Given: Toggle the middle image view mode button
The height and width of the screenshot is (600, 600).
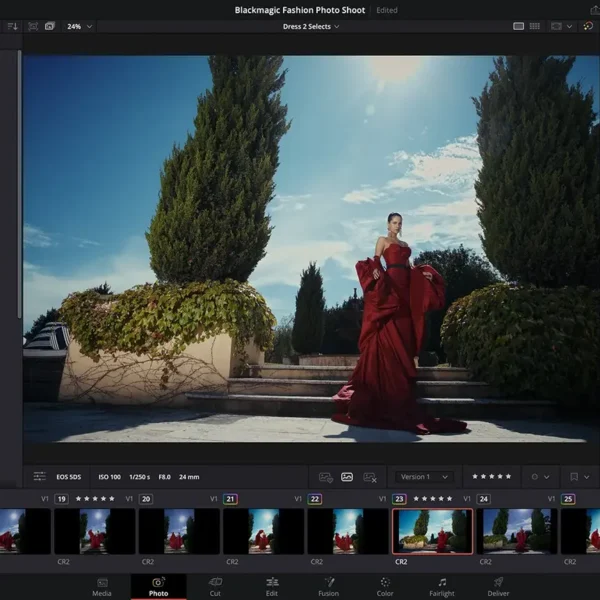Looking at the screenshot, I should 347,477.
